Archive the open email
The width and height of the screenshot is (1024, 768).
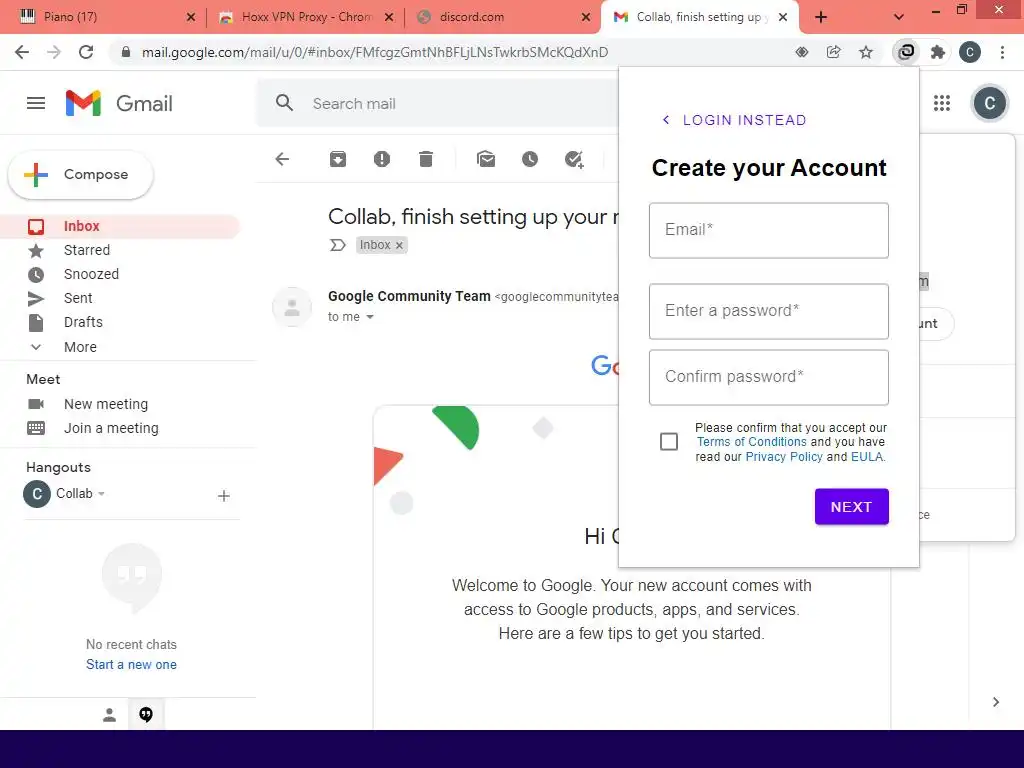point(338,159)
